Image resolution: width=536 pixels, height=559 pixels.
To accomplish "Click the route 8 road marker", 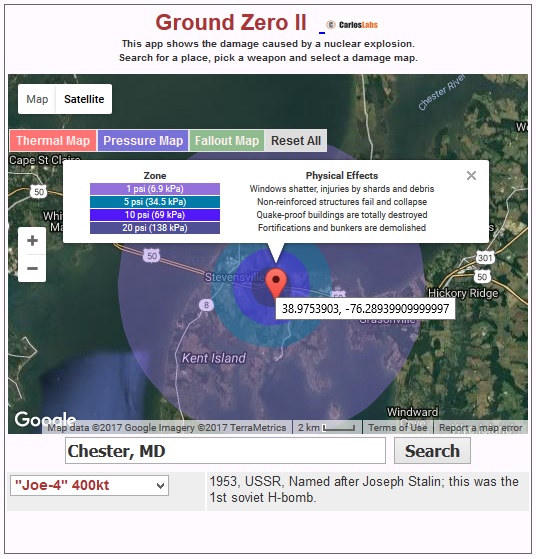I will 206,305.
